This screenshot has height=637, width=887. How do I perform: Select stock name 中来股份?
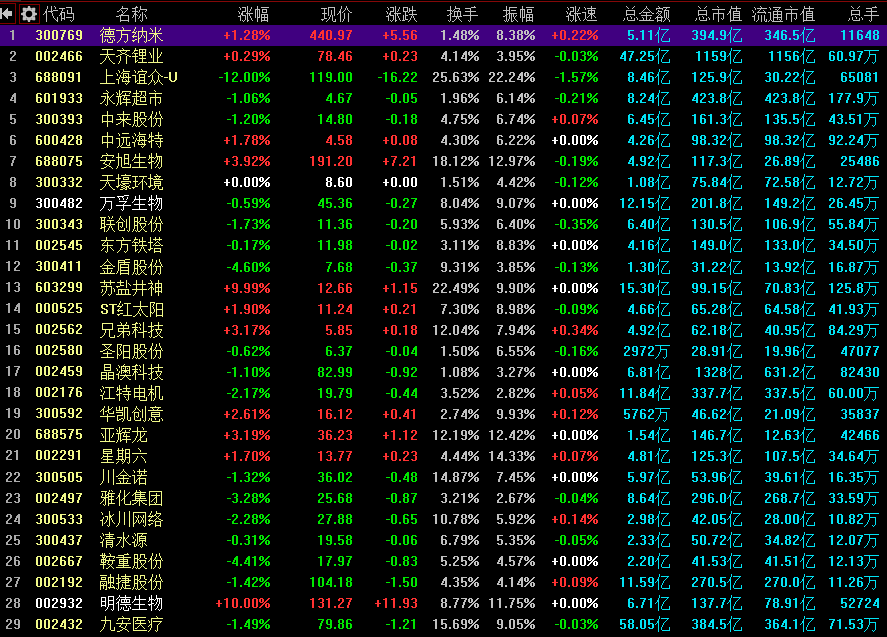[x=131, y=119]
